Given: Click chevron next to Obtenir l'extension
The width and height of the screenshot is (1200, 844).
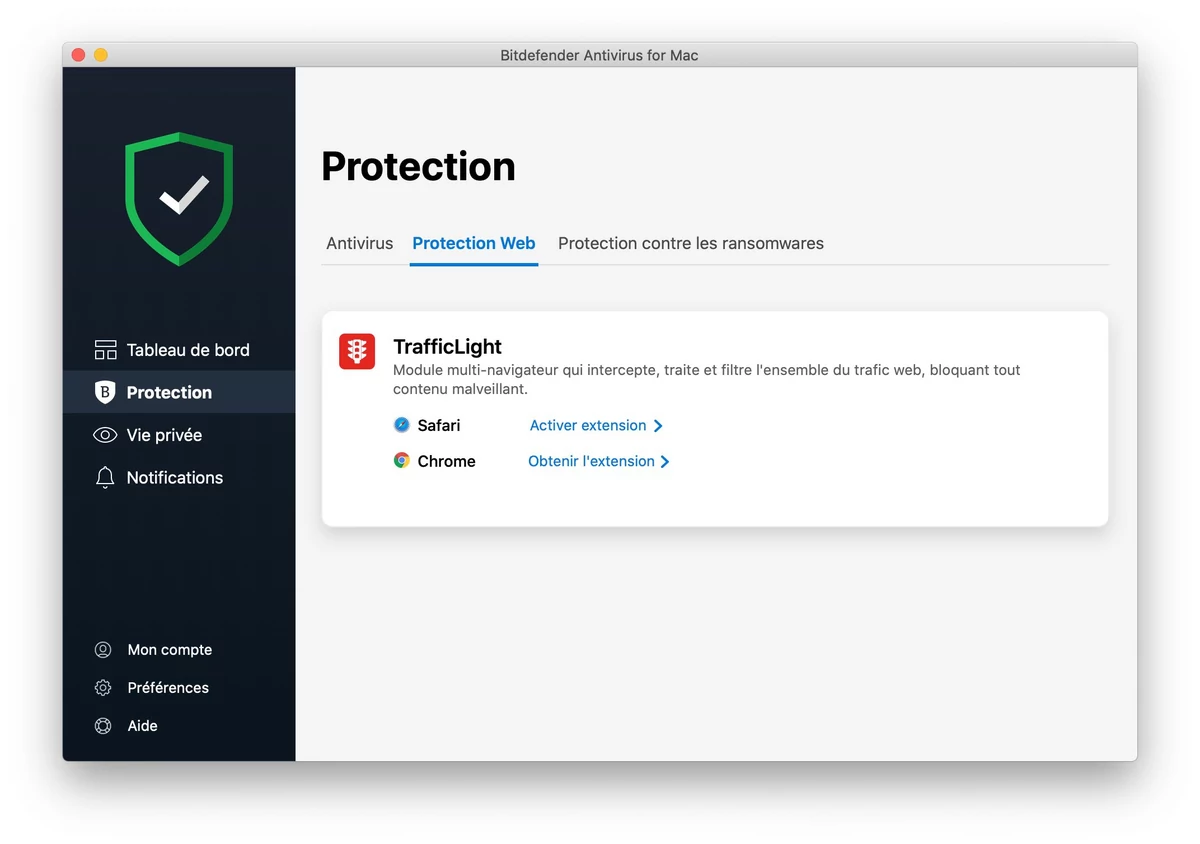Looking at the screenshot, I should click(x=665, y=461).
